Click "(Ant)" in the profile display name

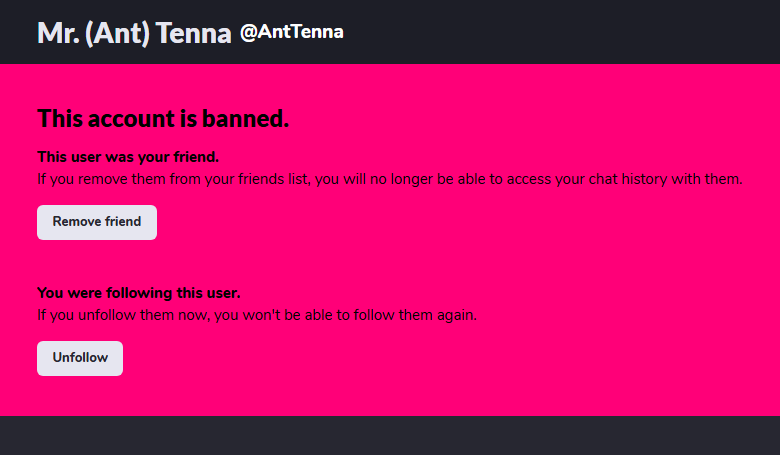[118, 33]
